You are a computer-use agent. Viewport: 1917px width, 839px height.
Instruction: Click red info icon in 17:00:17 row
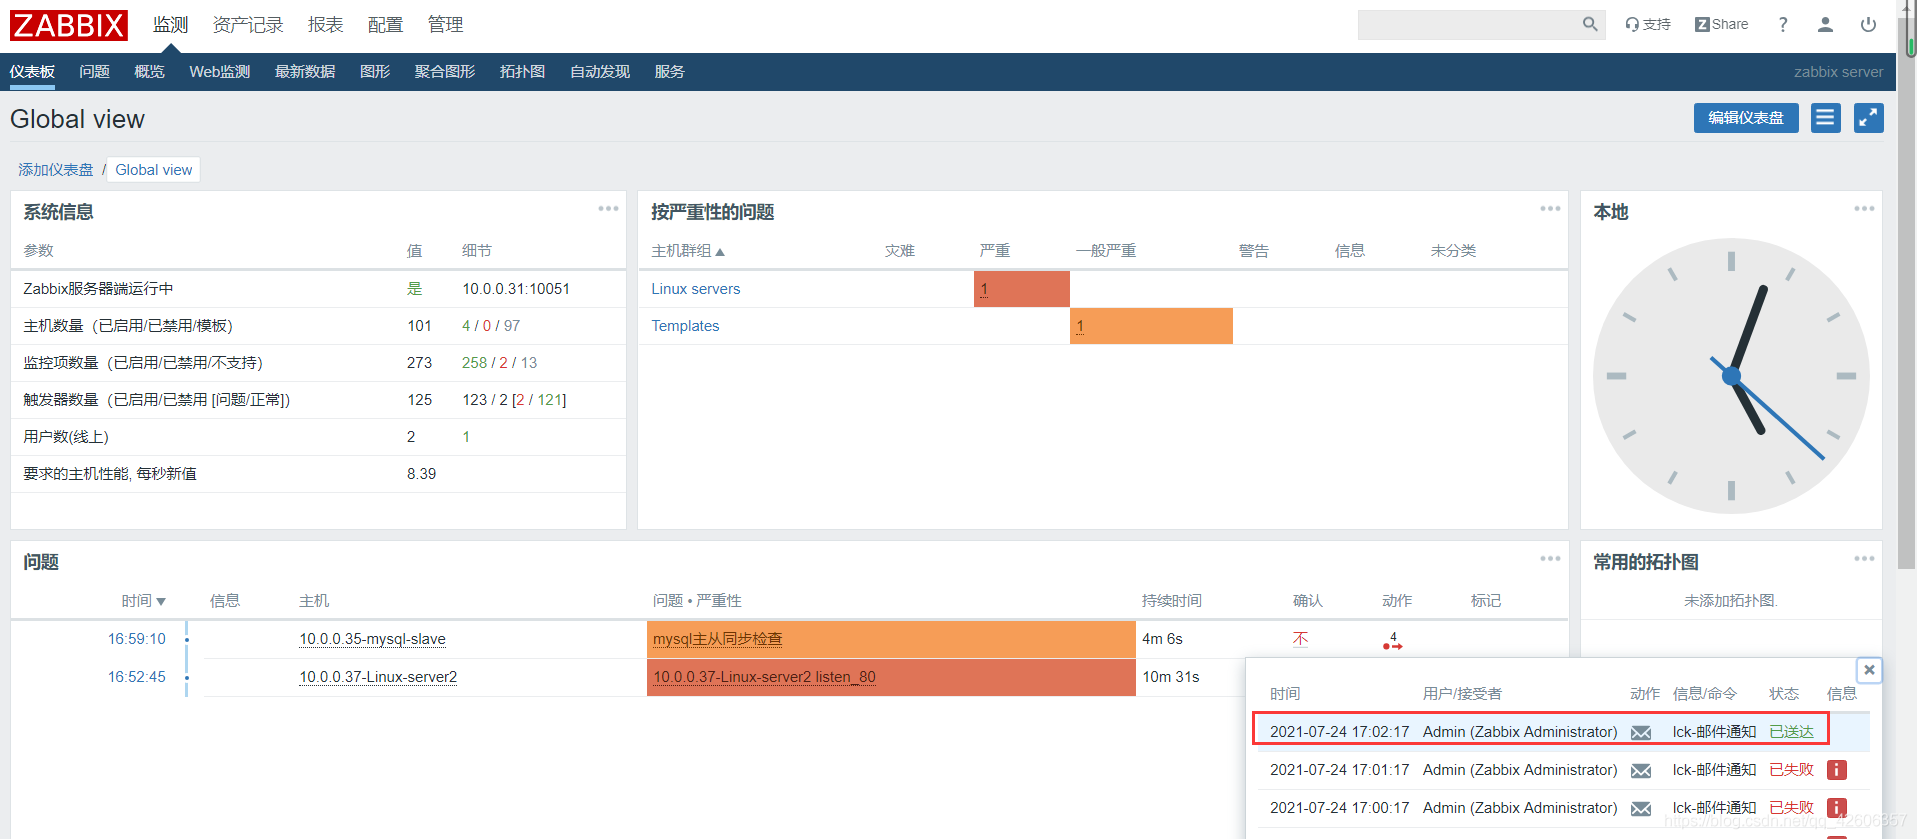1836,807
